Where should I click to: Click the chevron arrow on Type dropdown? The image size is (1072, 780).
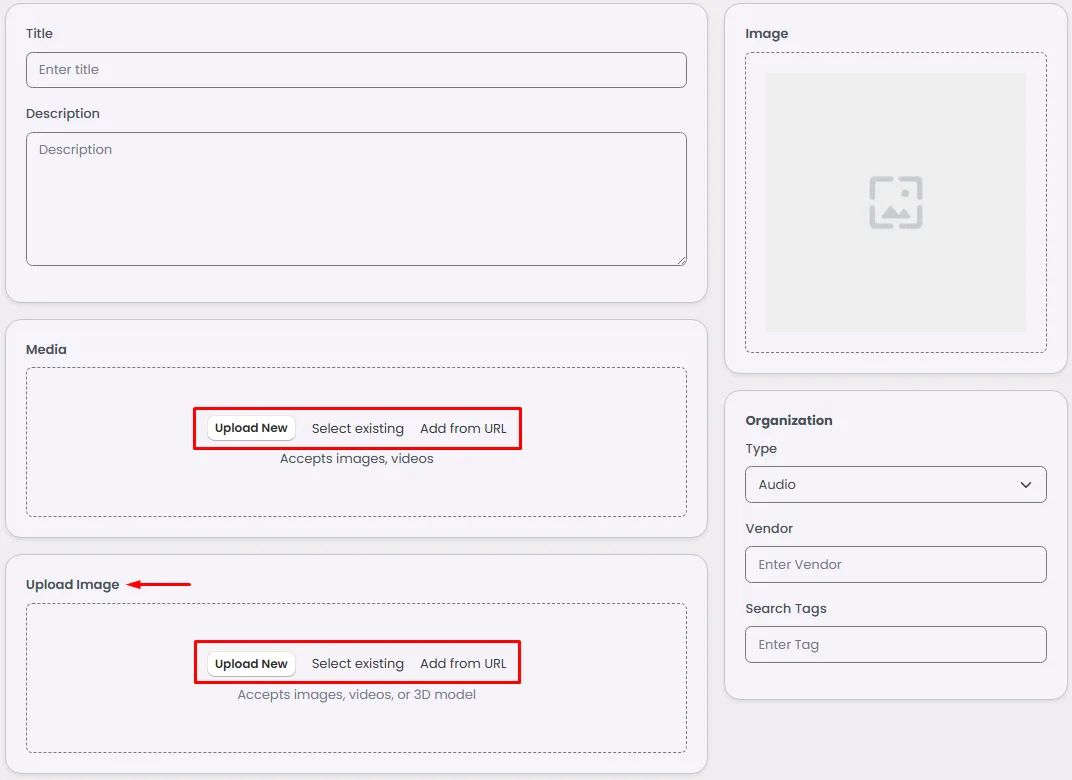(1026, 485)
